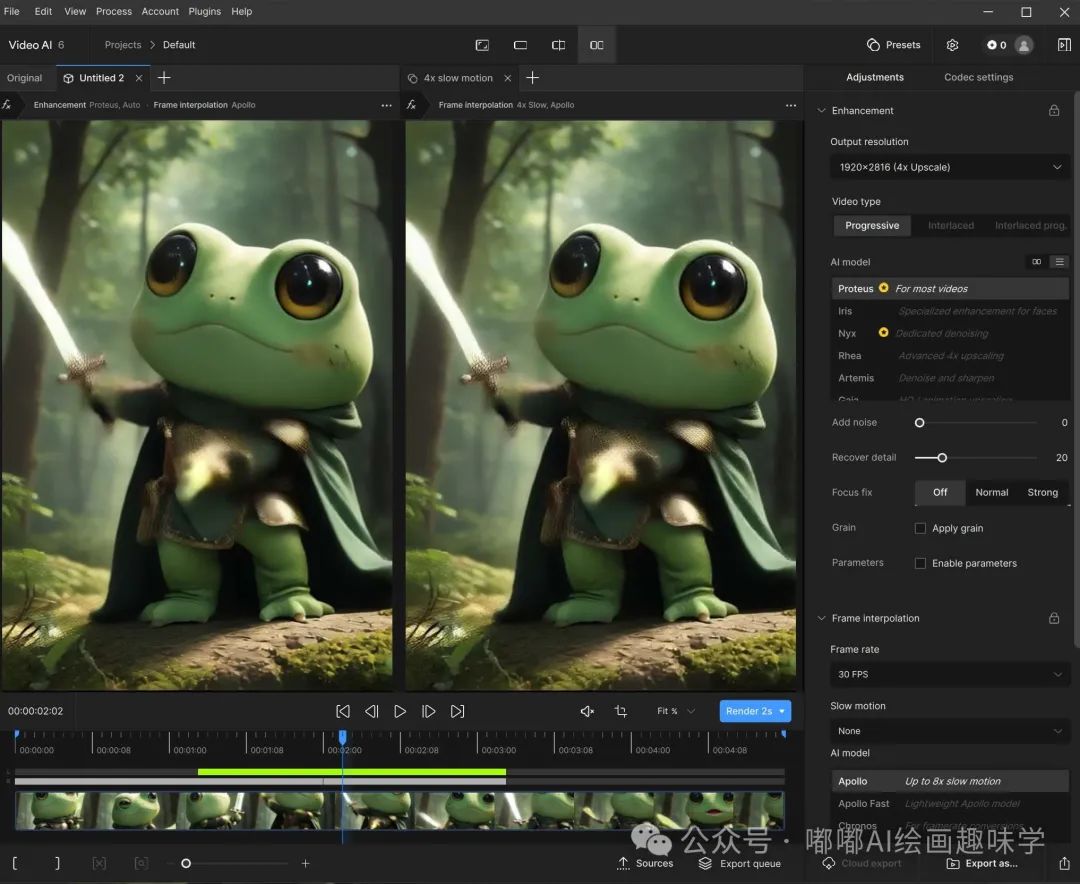Step back one frame
Image resolution: width=1080 pixels, height=884 pixels.
coord(371,711)
